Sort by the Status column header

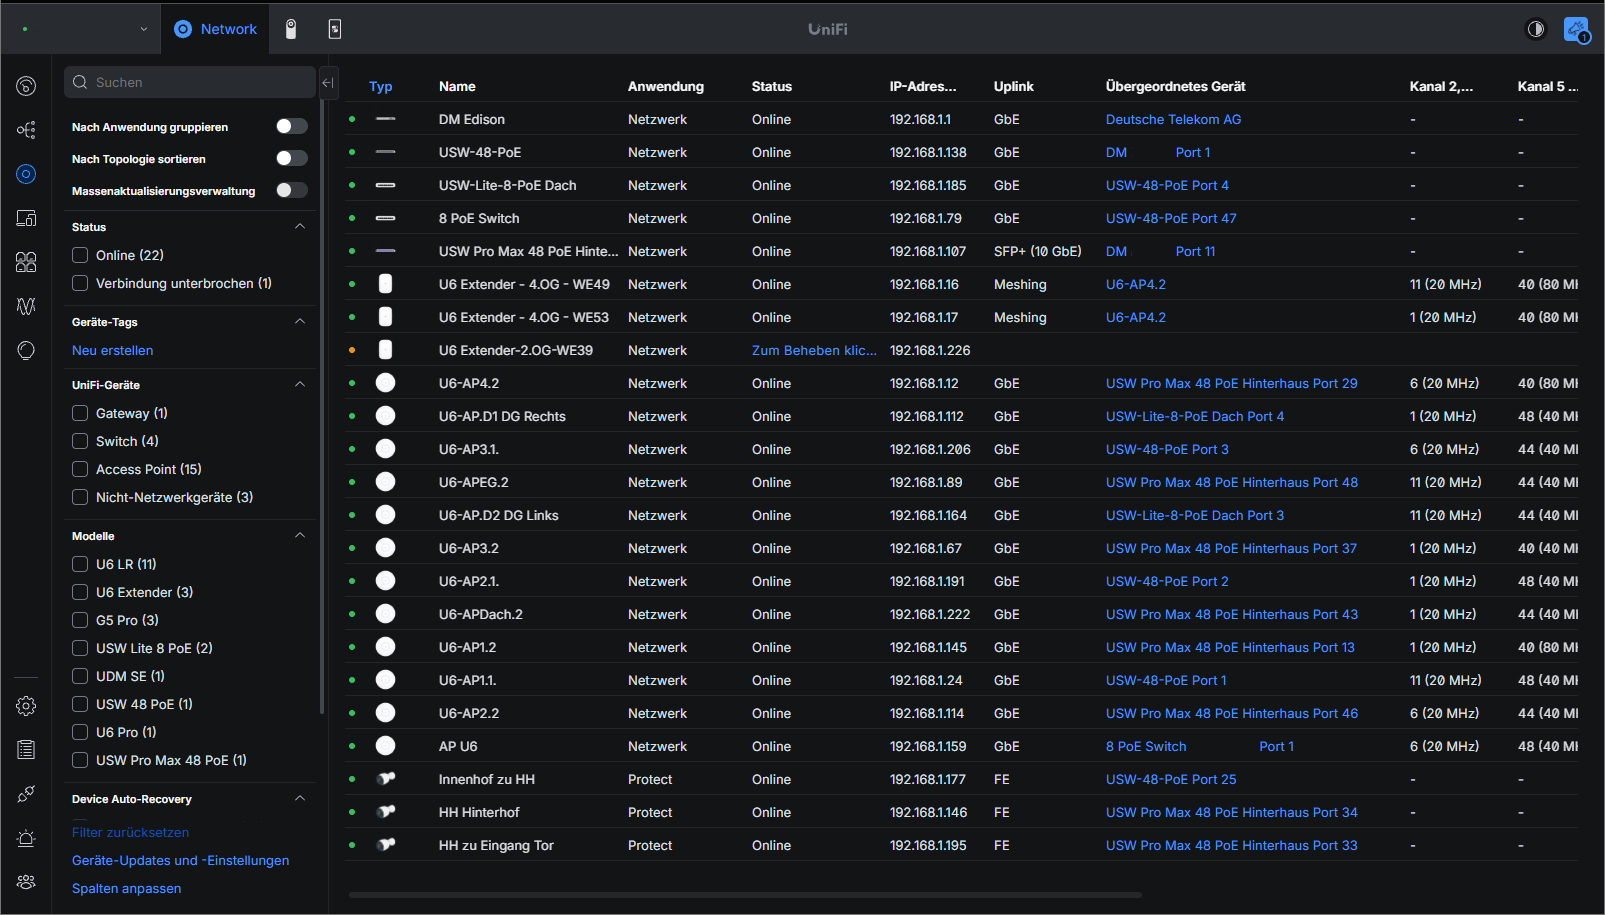771,86
